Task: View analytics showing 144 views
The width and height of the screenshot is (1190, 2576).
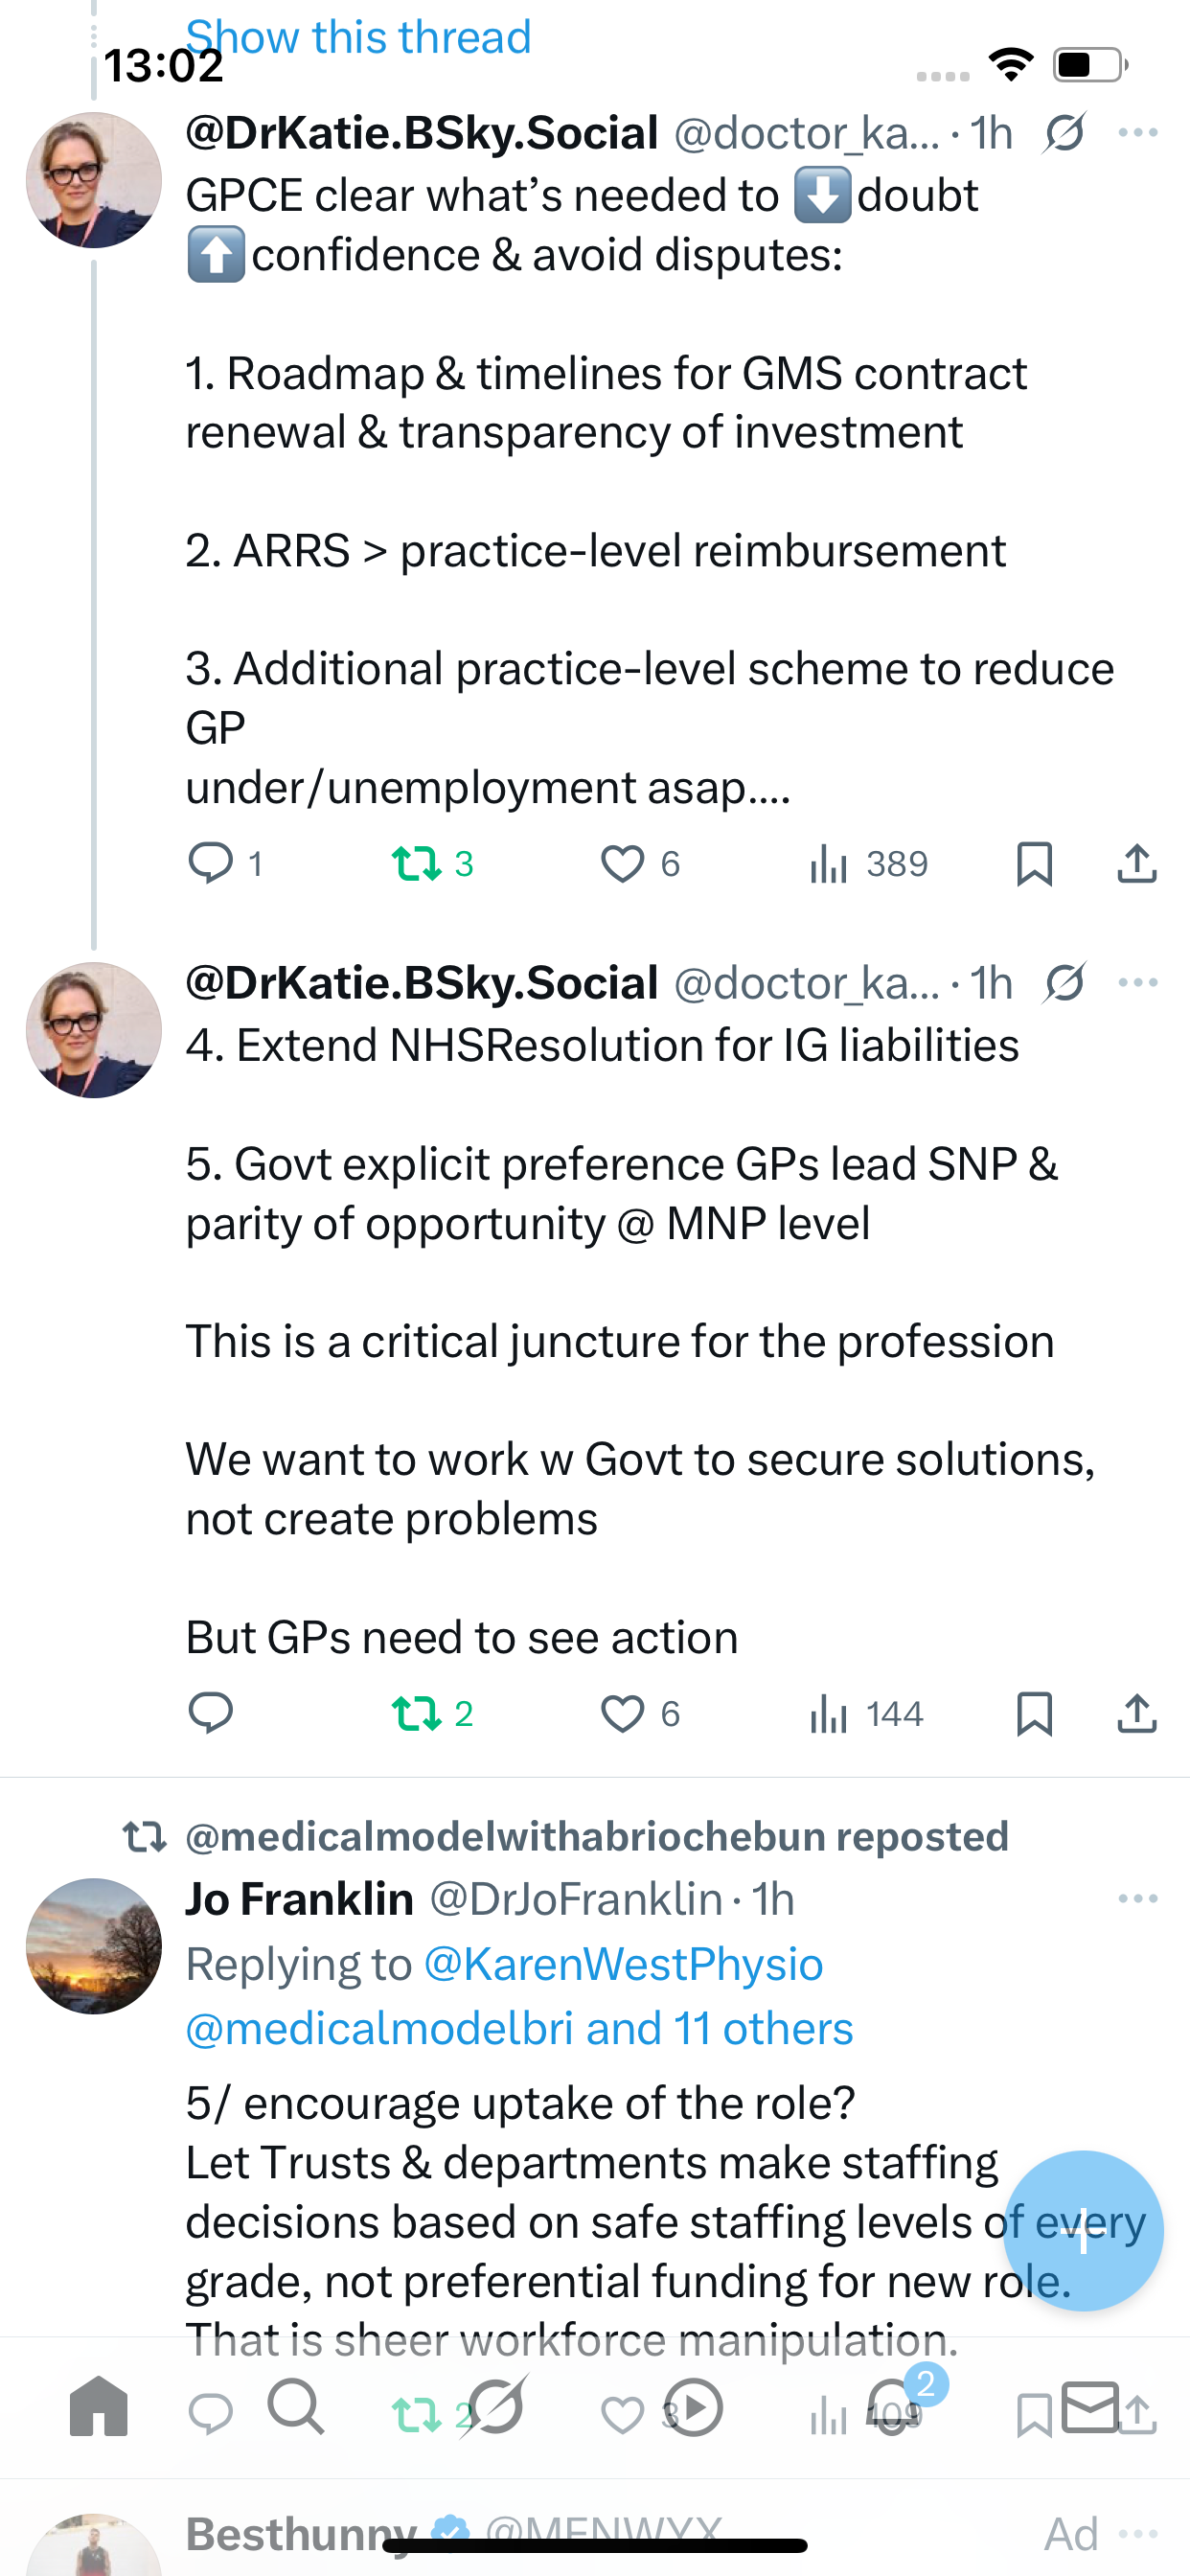Action: click(866, 1713)
